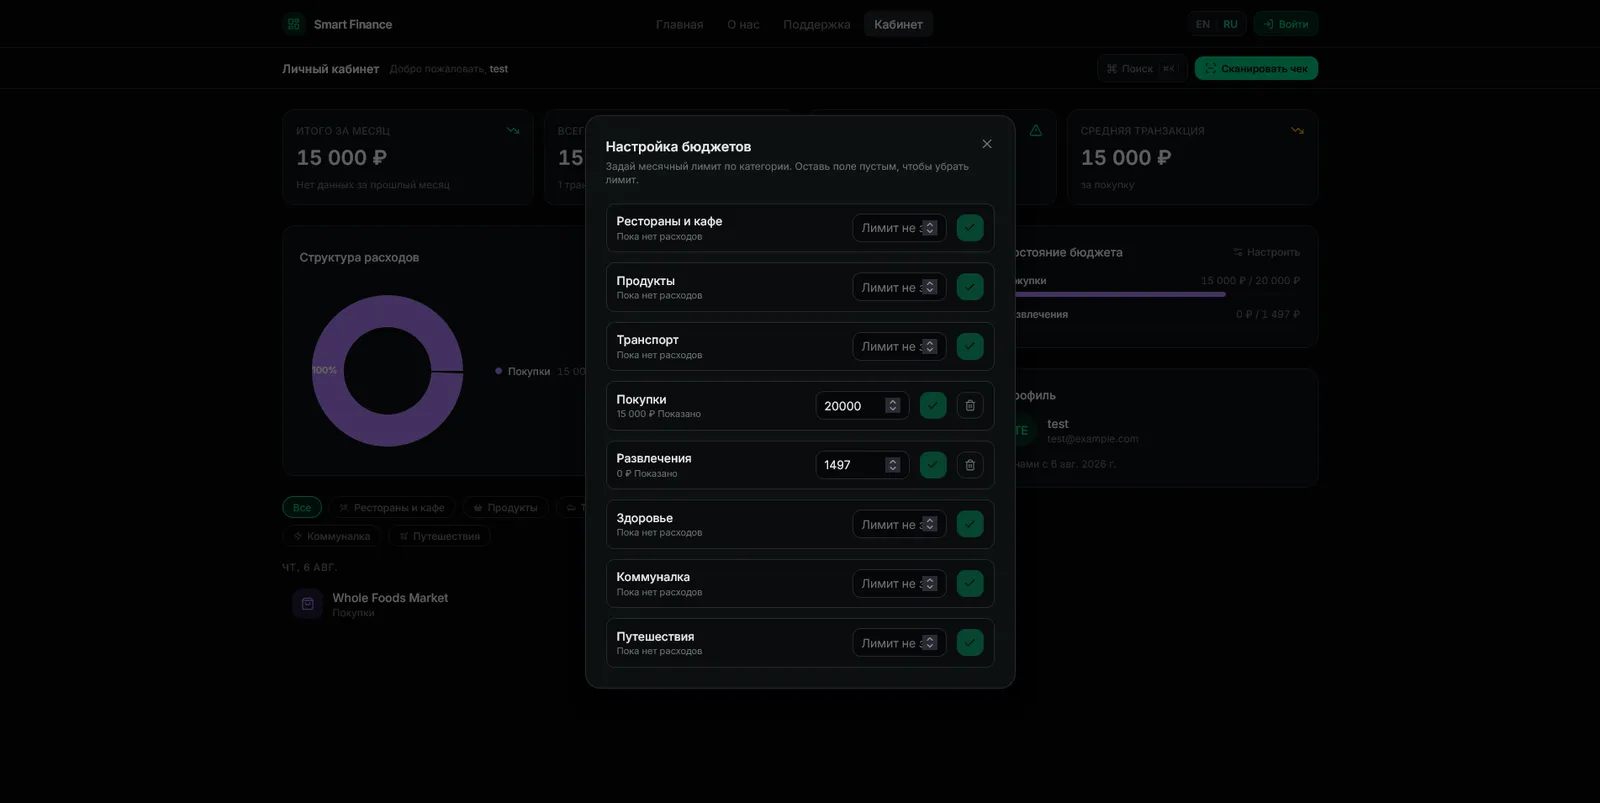The width and height of the screenshot is (1600, 803).
Task: Confirm the Развлечения limit of 1497
Action: 933,465
